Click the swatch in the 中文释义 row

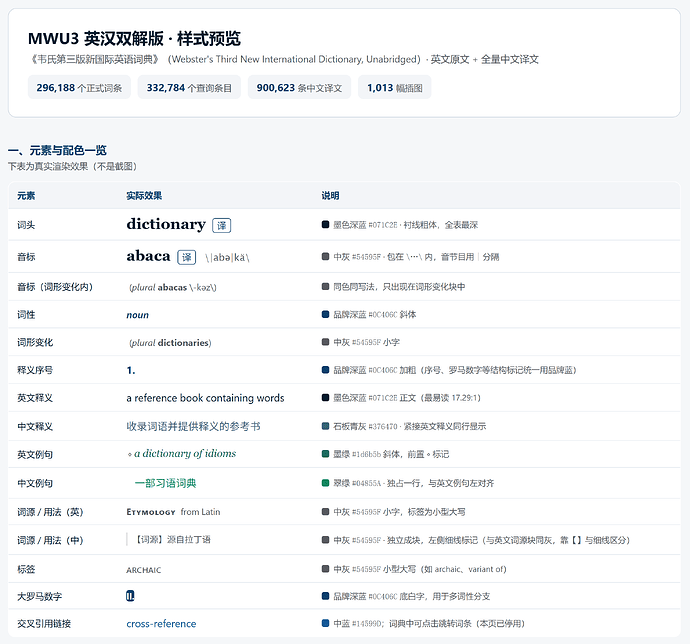326,426
